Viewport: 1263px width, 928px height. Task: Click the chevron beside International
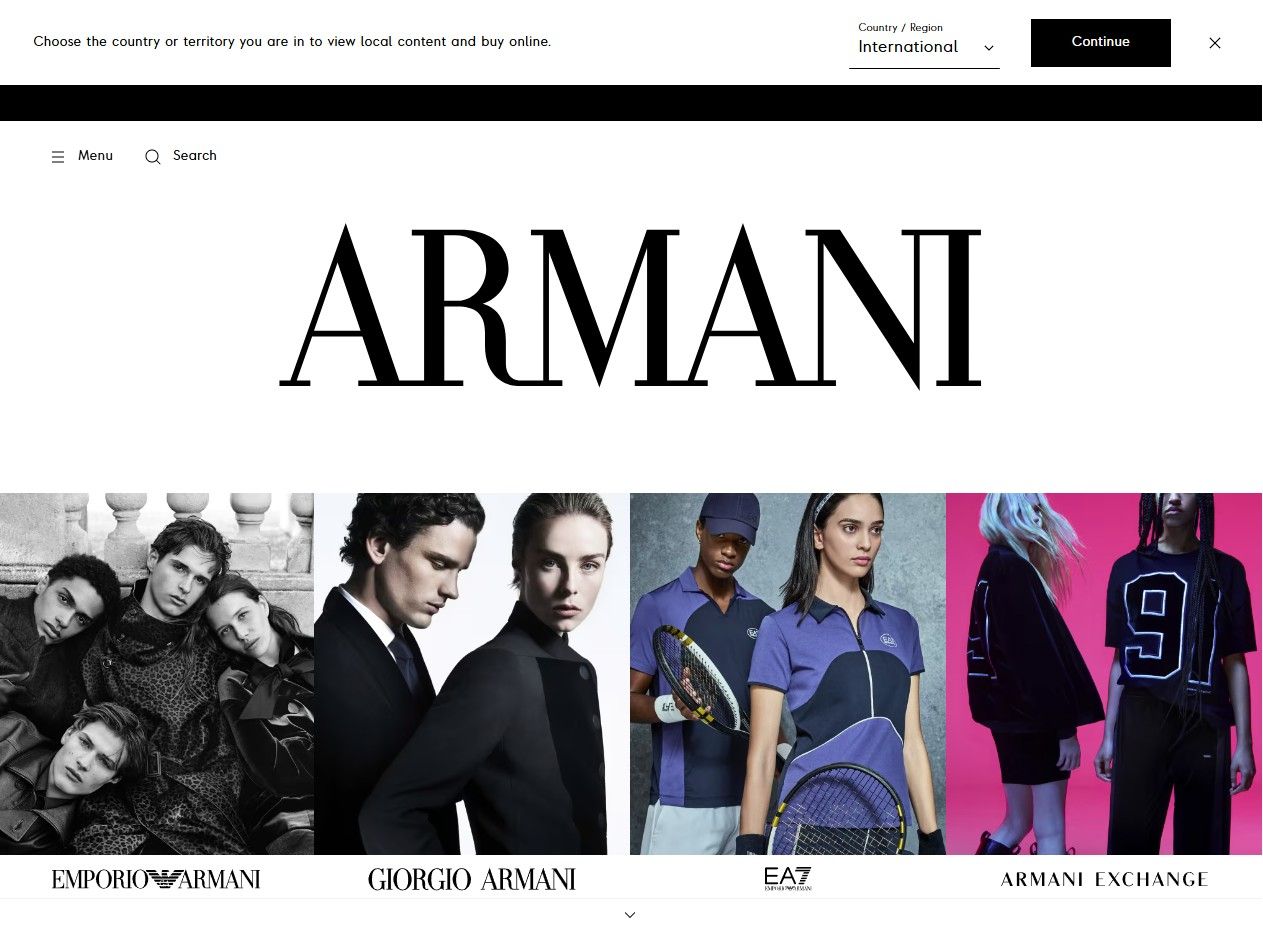click(989, 48)
